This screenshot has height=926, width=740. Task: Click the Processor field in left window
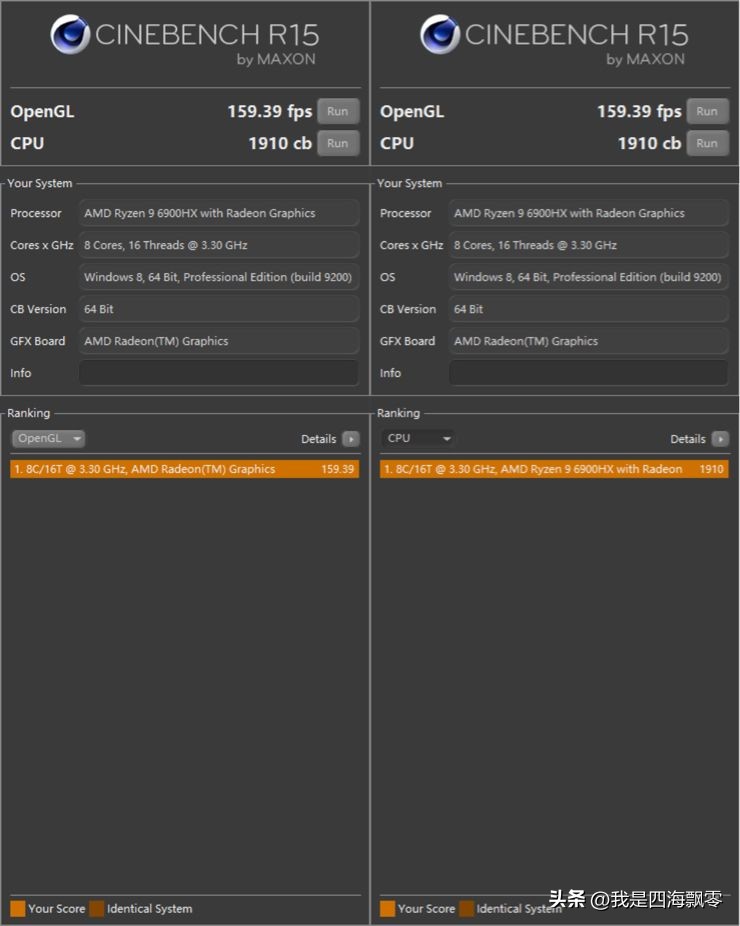pos(219,213)
